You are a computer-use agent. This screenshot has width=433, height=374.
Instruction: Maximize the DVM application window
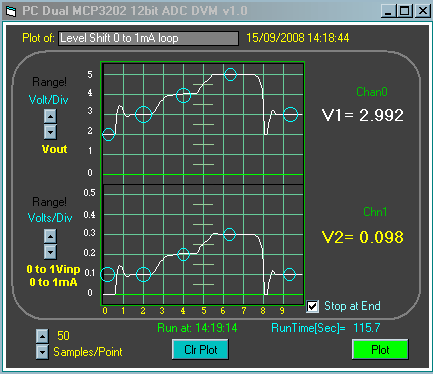point(405,11)
